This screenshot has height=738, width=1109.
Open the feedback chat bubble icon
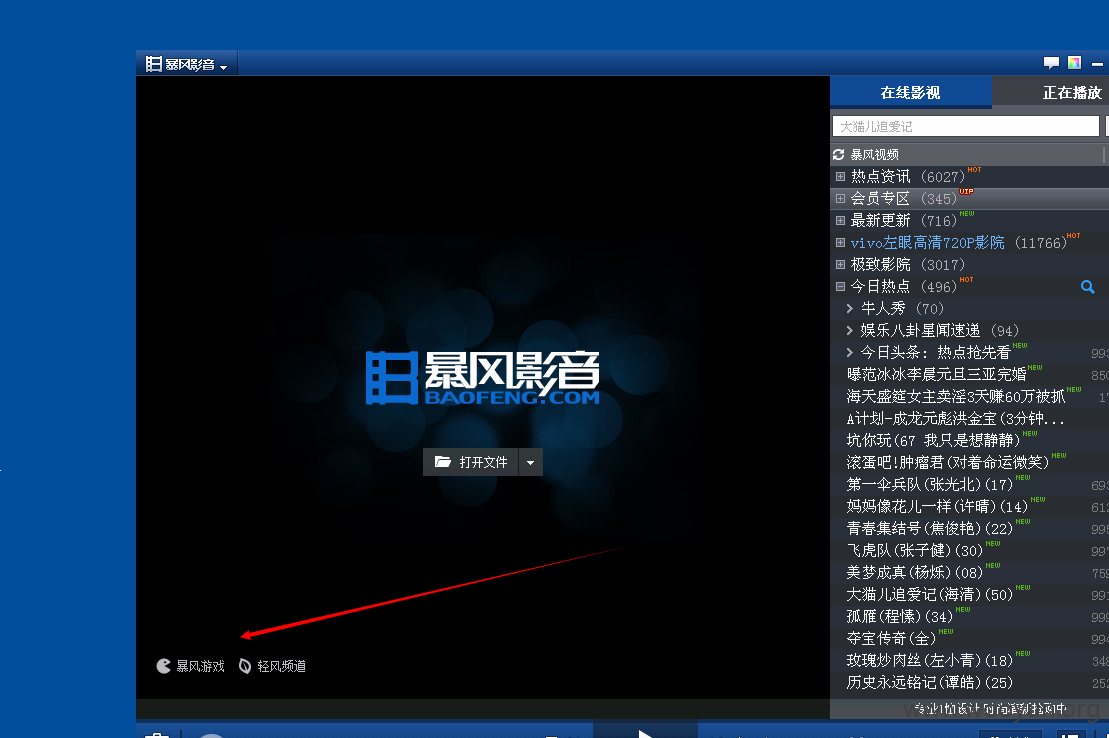pyautogui.click(x=1051, y=63)
